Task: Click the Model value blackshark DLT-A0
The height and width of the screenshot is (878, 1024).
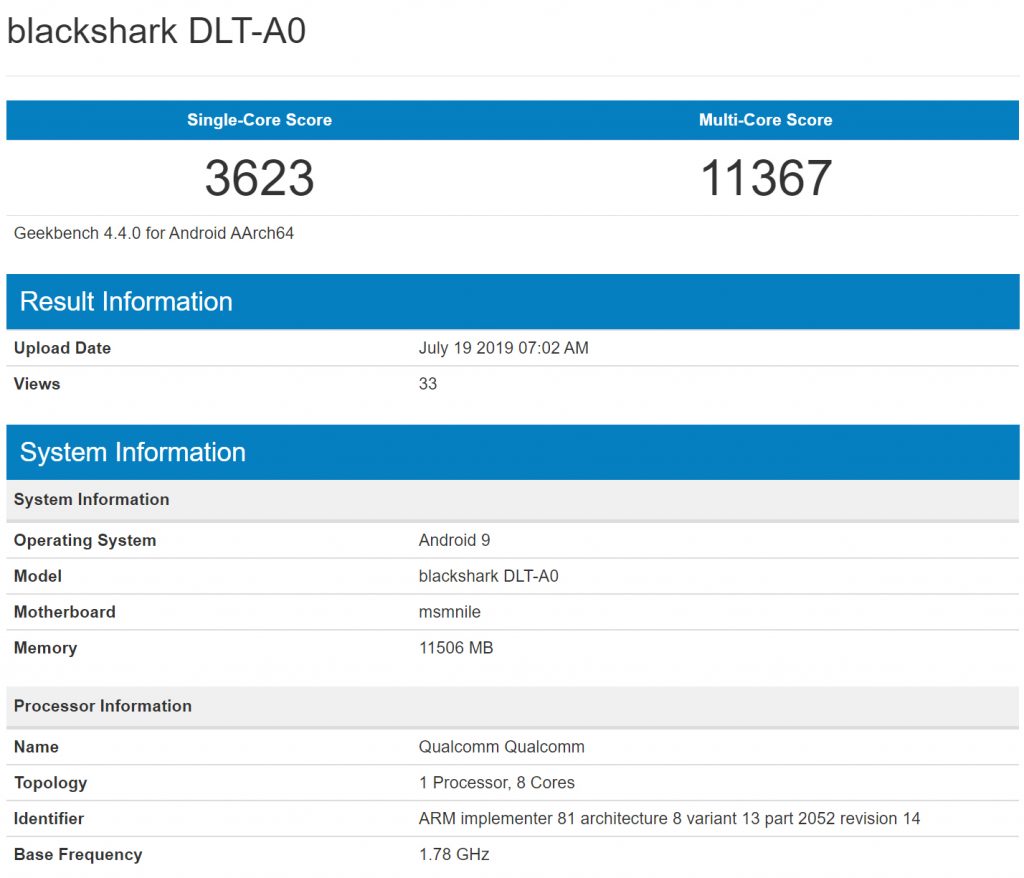Action: click(488, 576)
